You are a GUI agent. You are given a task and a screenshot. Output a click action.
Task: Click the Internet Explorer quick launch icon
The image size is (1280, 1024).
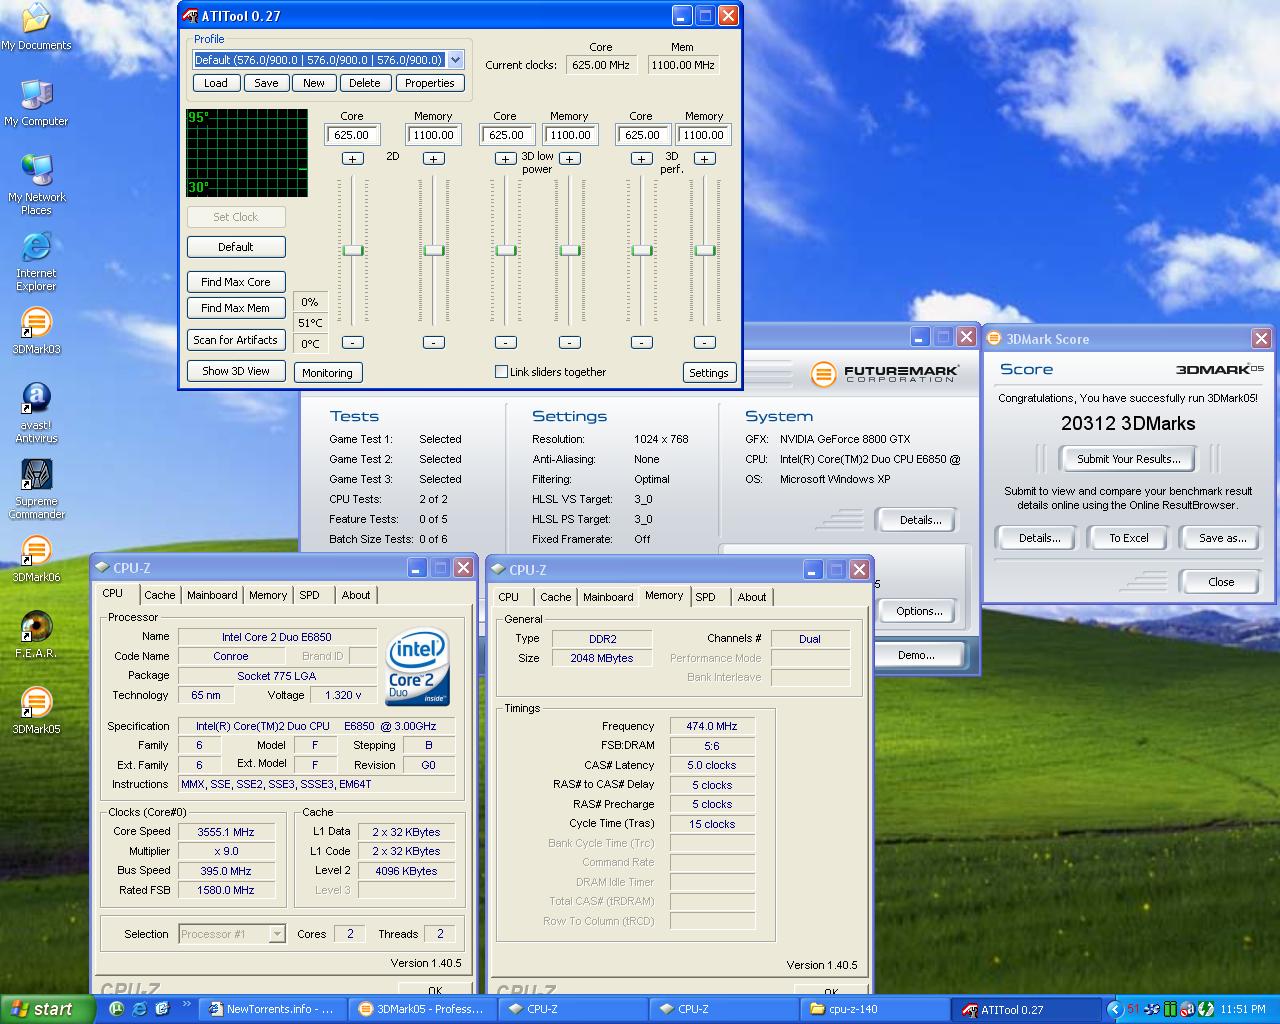[139, 1009]
